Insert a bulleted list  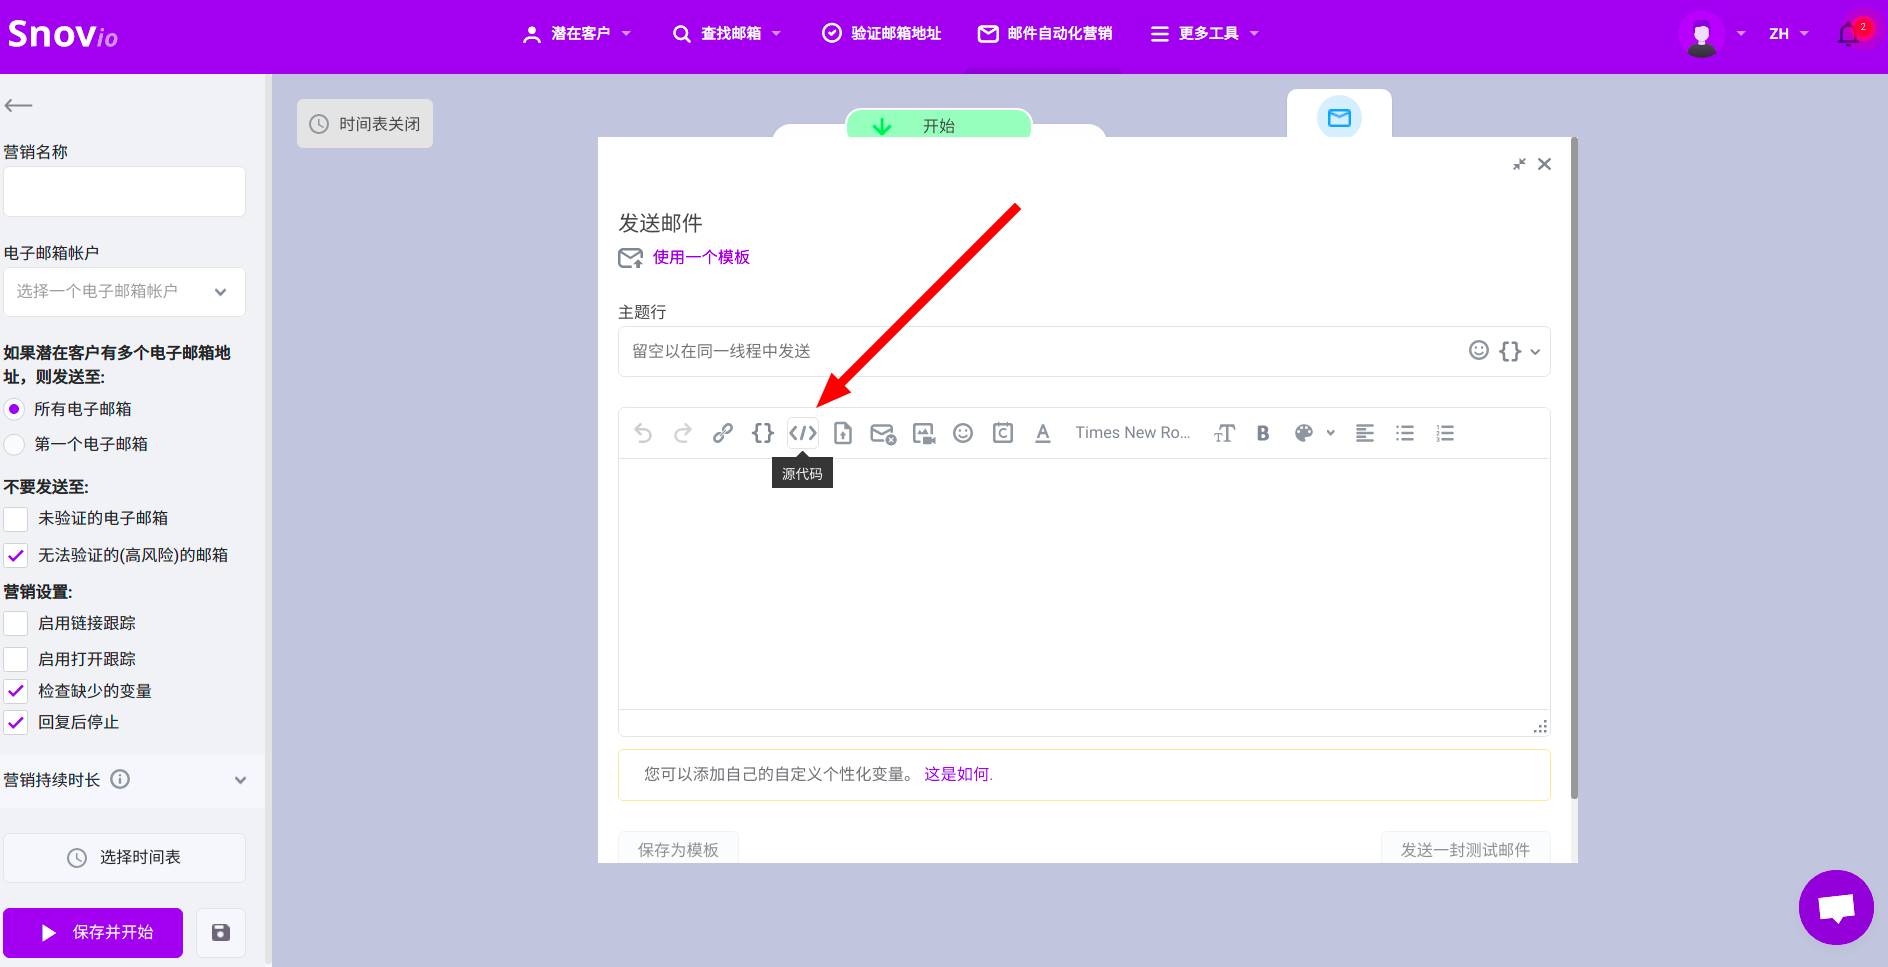pyautogui.click(x=1405, y=433)
